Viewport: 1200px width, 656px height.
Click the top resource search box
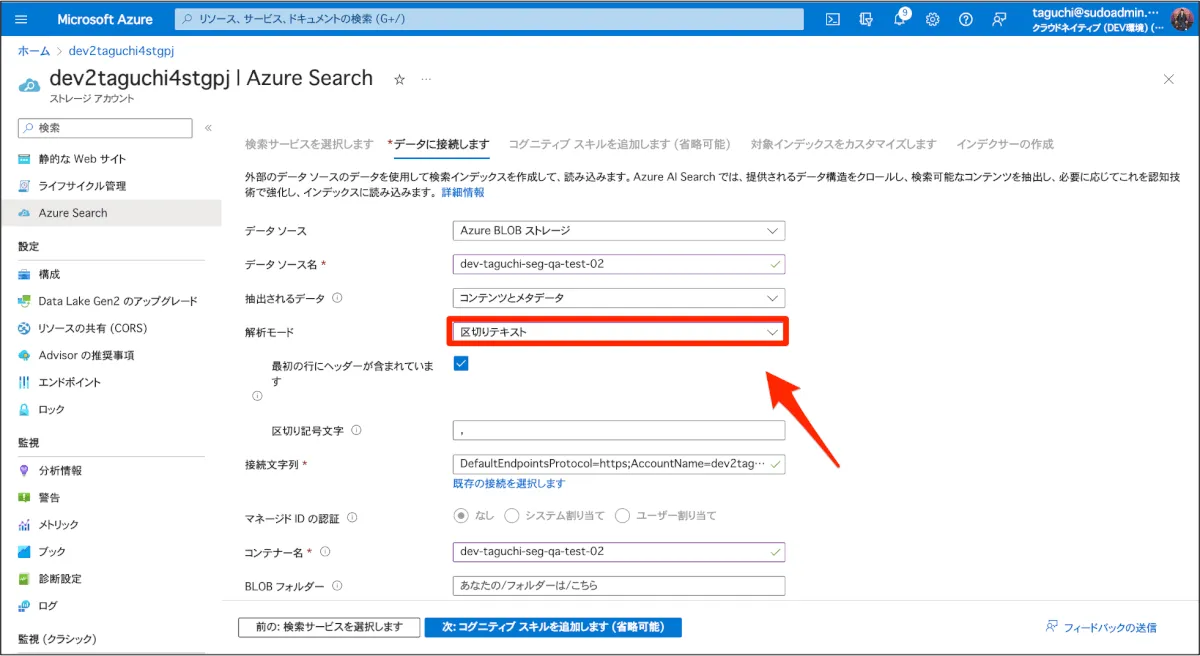click(x=489, y=19)
